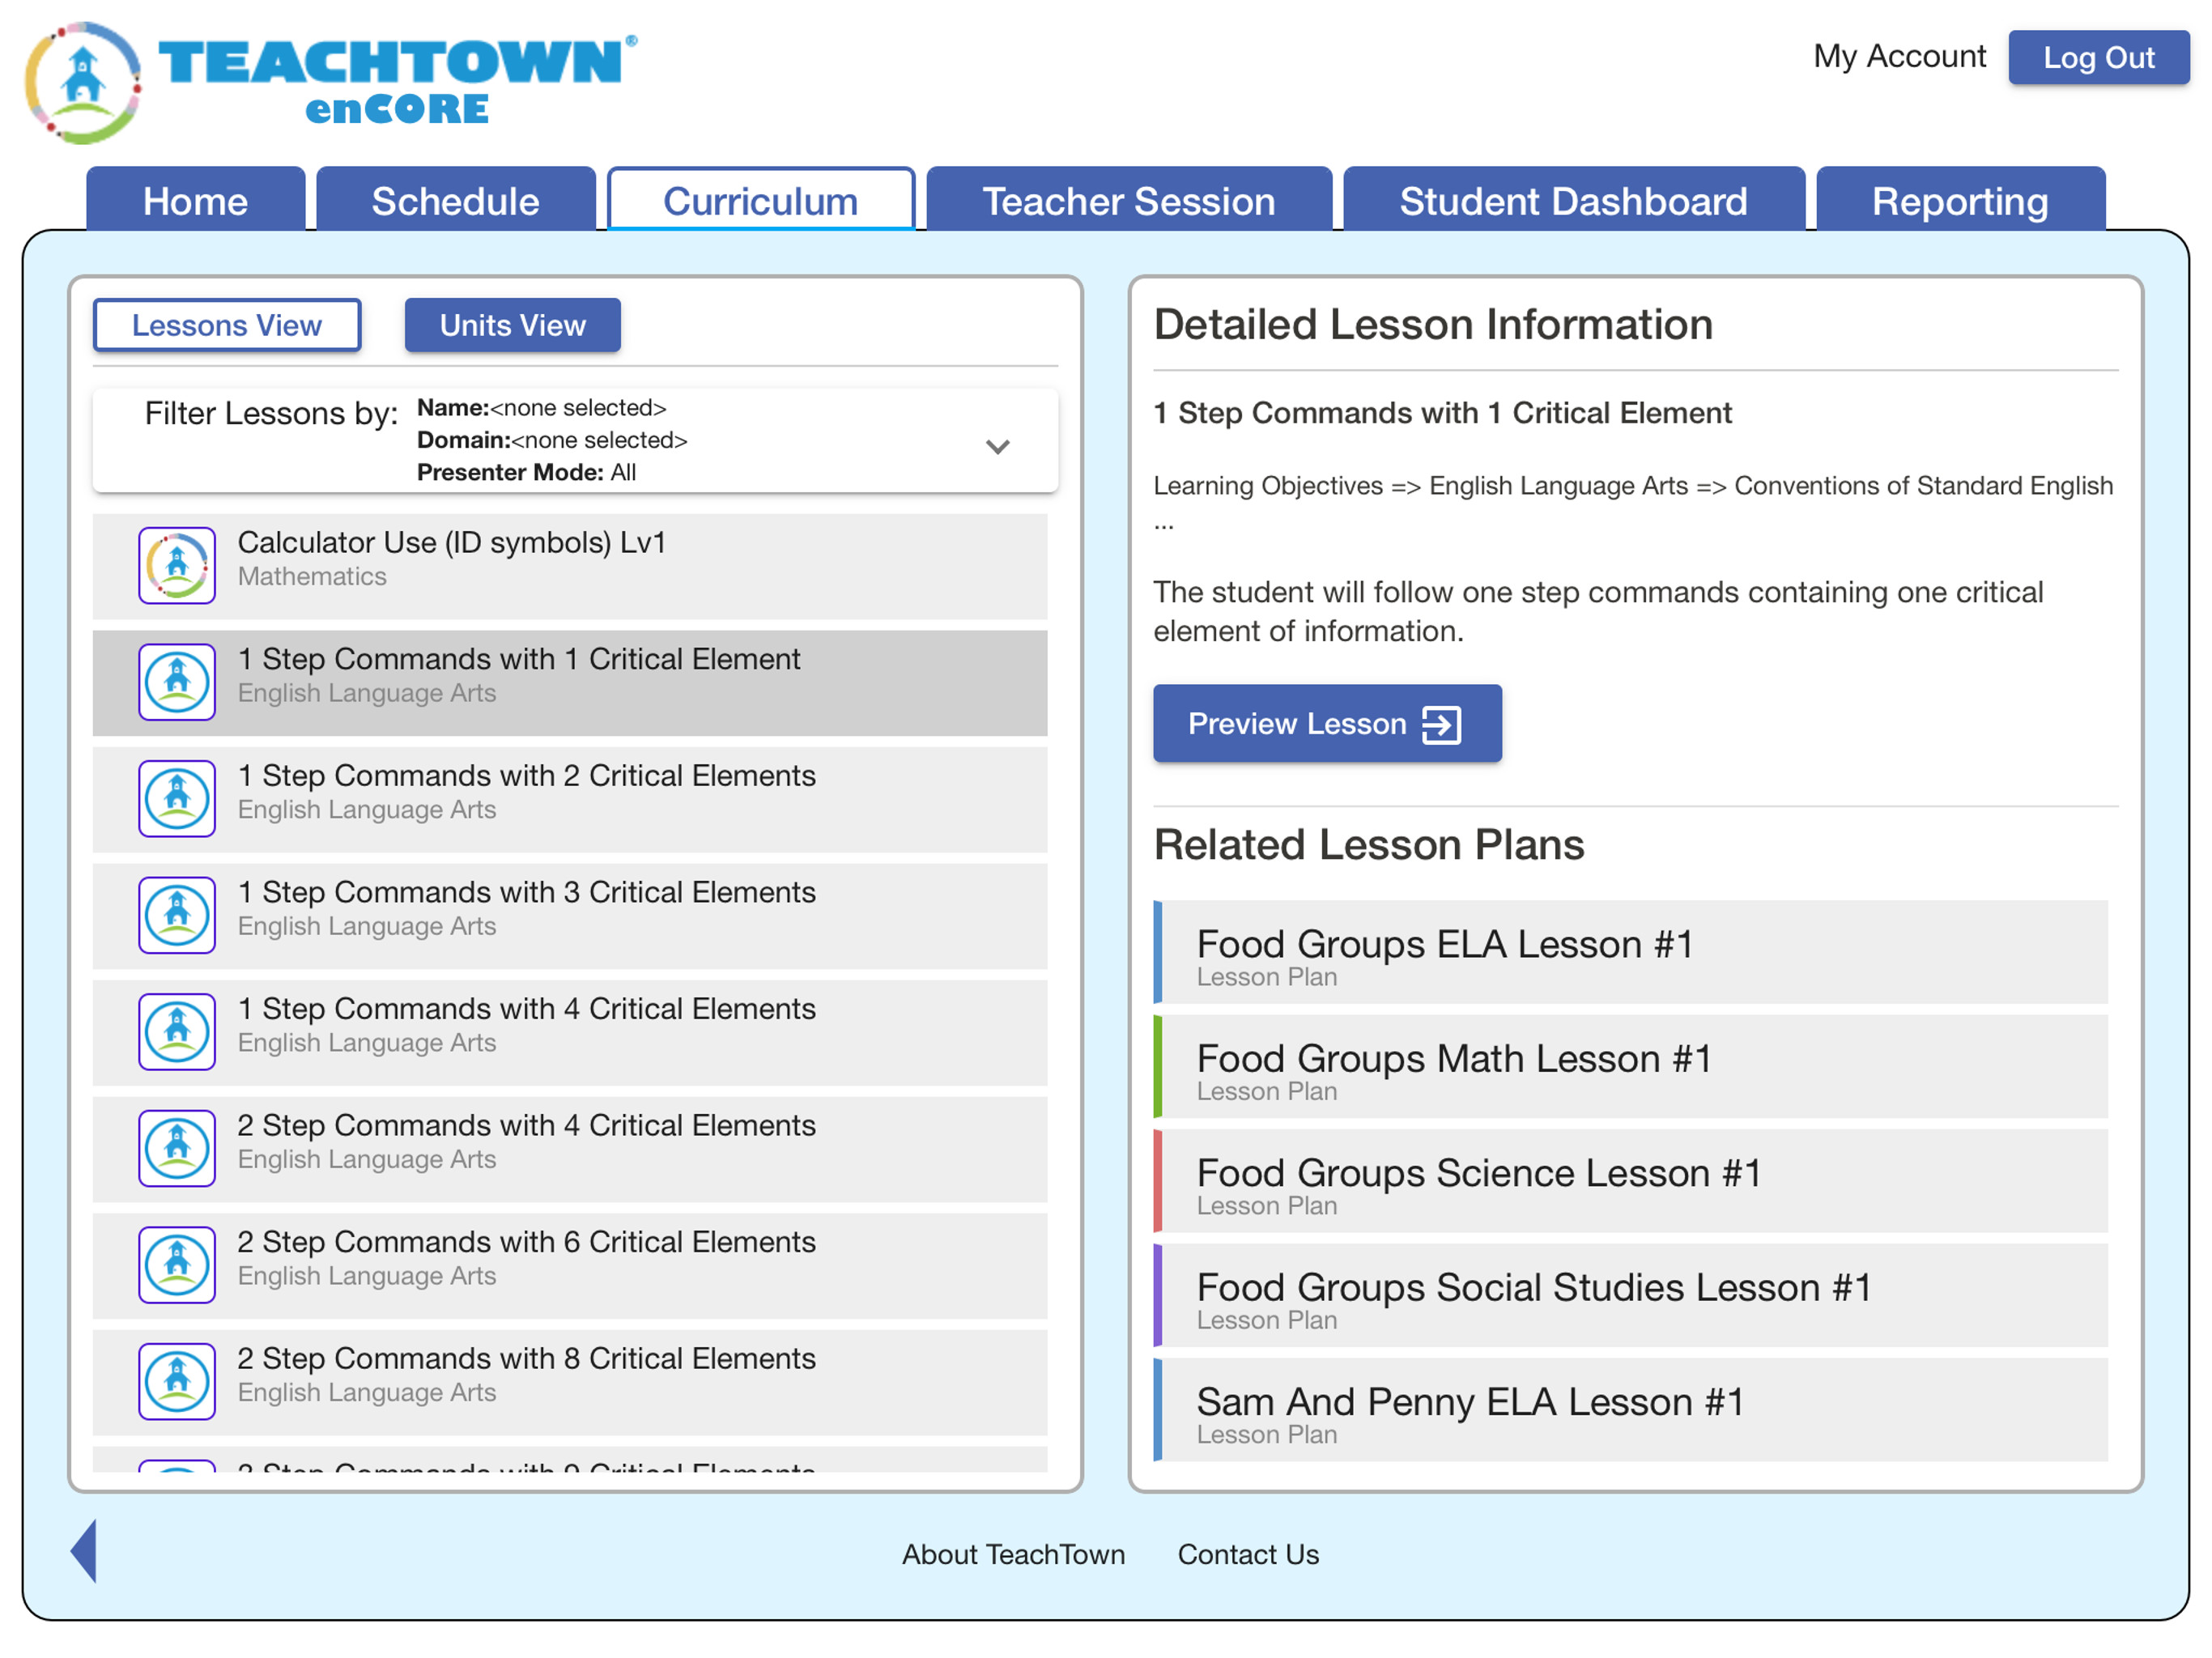Open My Account
2212x1658 pixels.
coord(1899,56)
